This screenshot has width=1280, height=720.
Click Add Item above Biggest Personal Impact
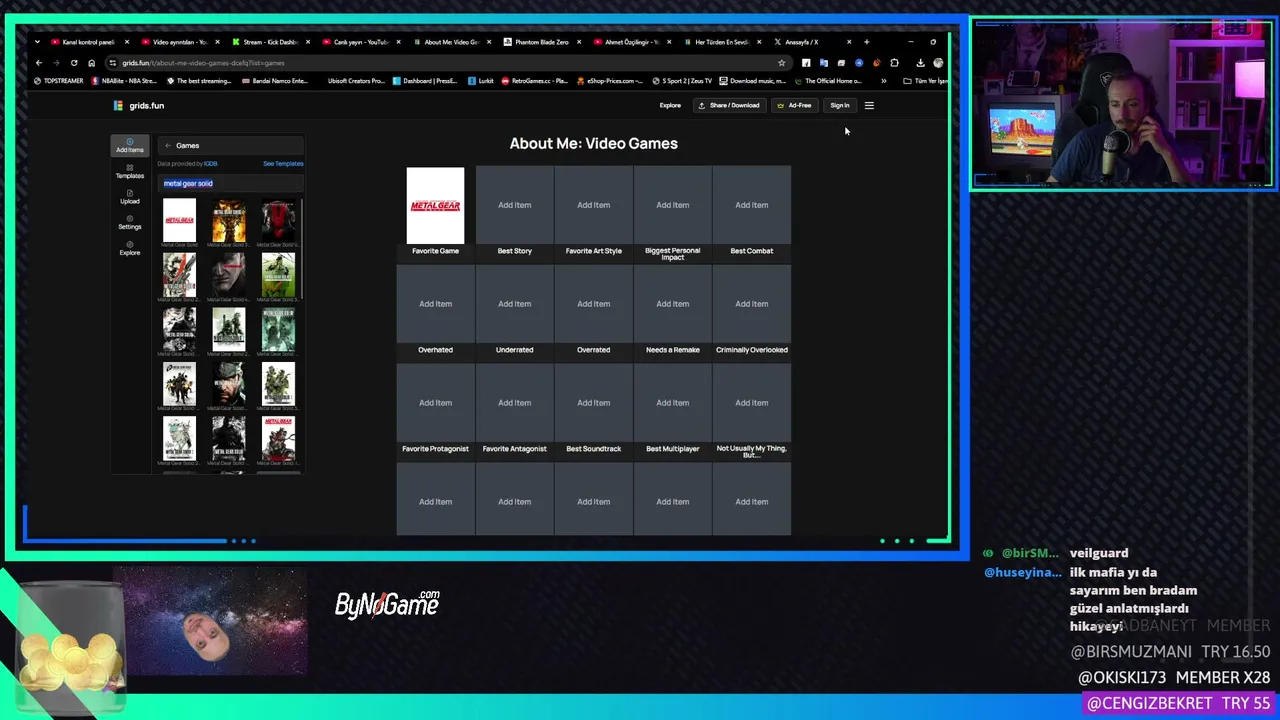click(673, 205)
